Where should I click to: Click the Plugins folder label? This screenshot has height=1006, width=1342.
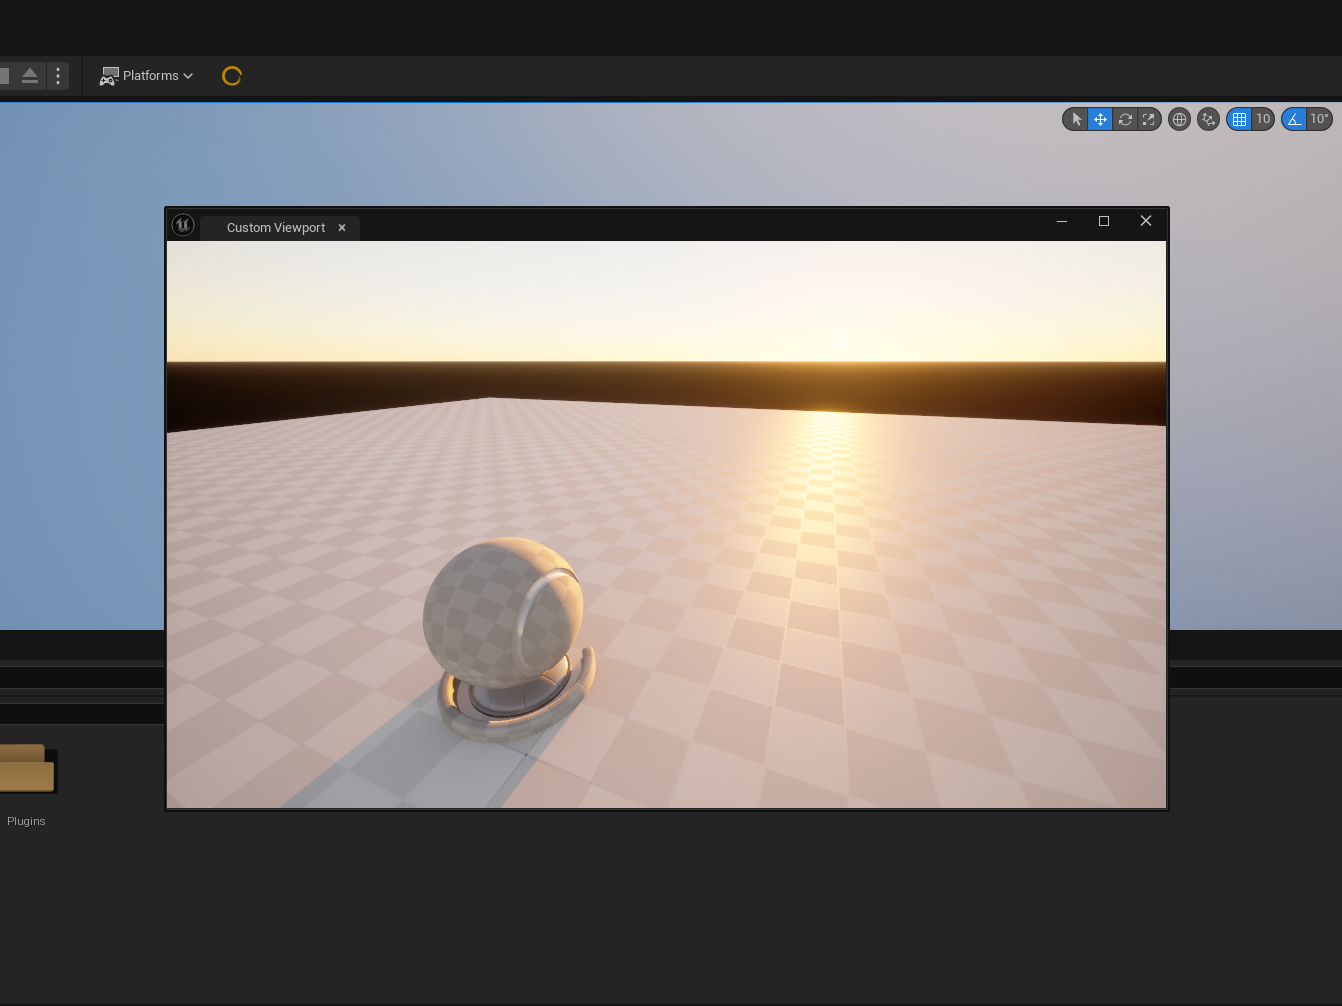tap(26, 821)
